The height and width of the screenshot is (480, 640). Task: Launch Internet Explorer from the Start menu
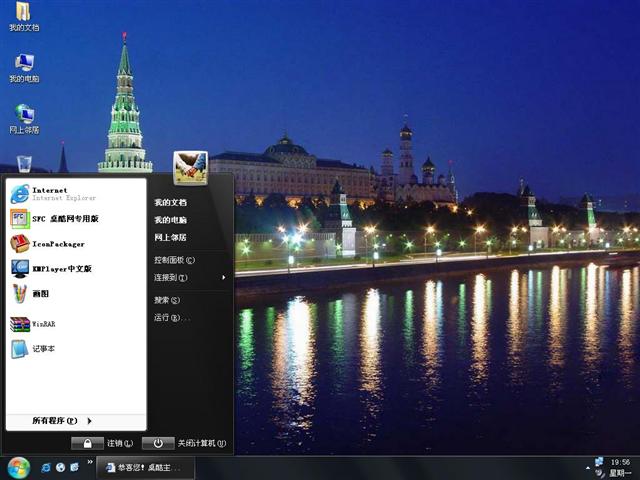(76, 194)
